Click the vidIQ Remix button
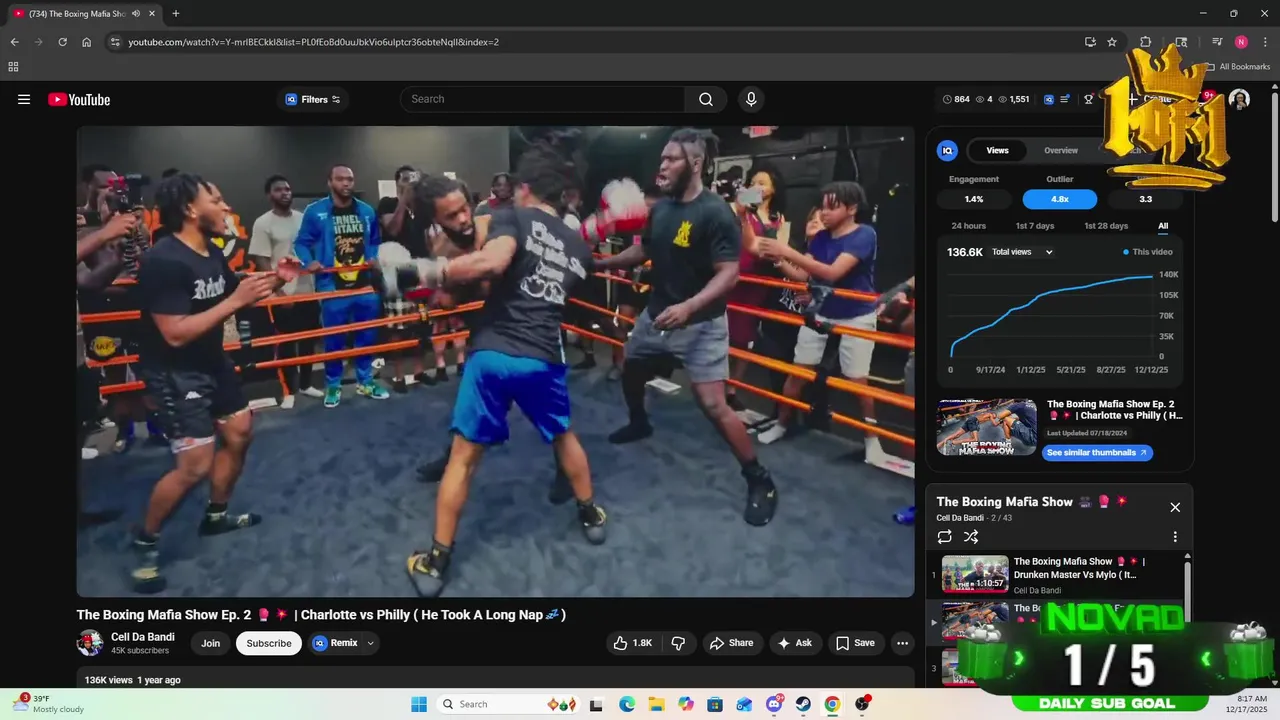 [x=336, y=643]
